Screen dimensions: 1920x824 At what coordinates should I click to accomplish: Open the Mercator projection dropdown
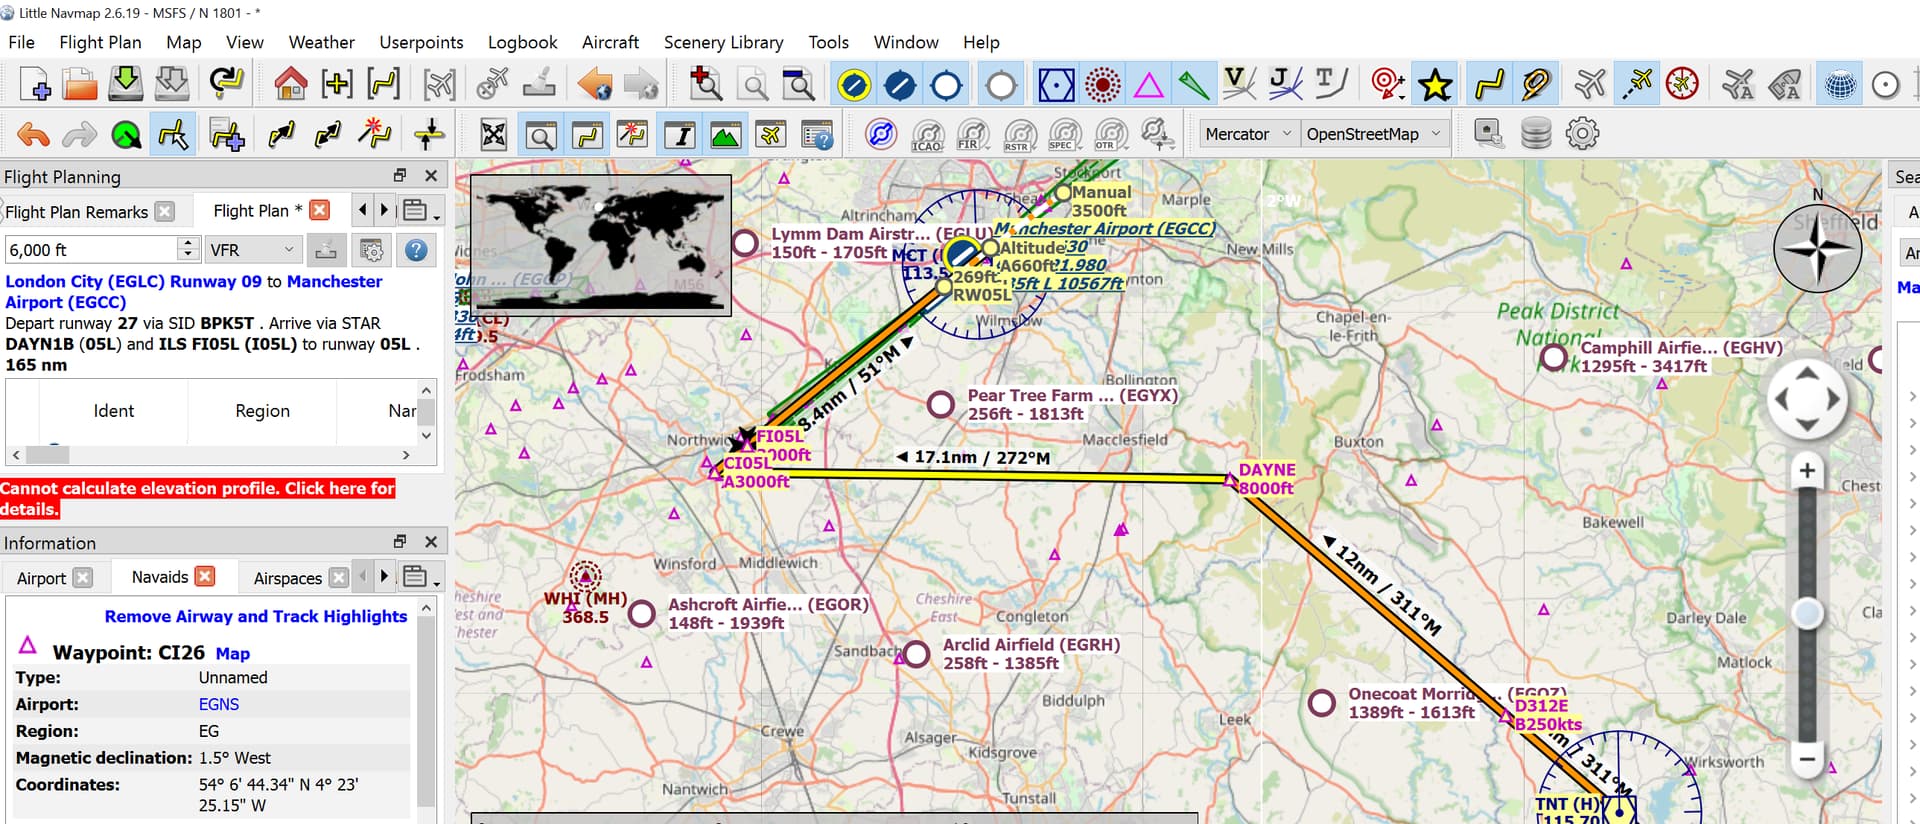coord(1247,134)
